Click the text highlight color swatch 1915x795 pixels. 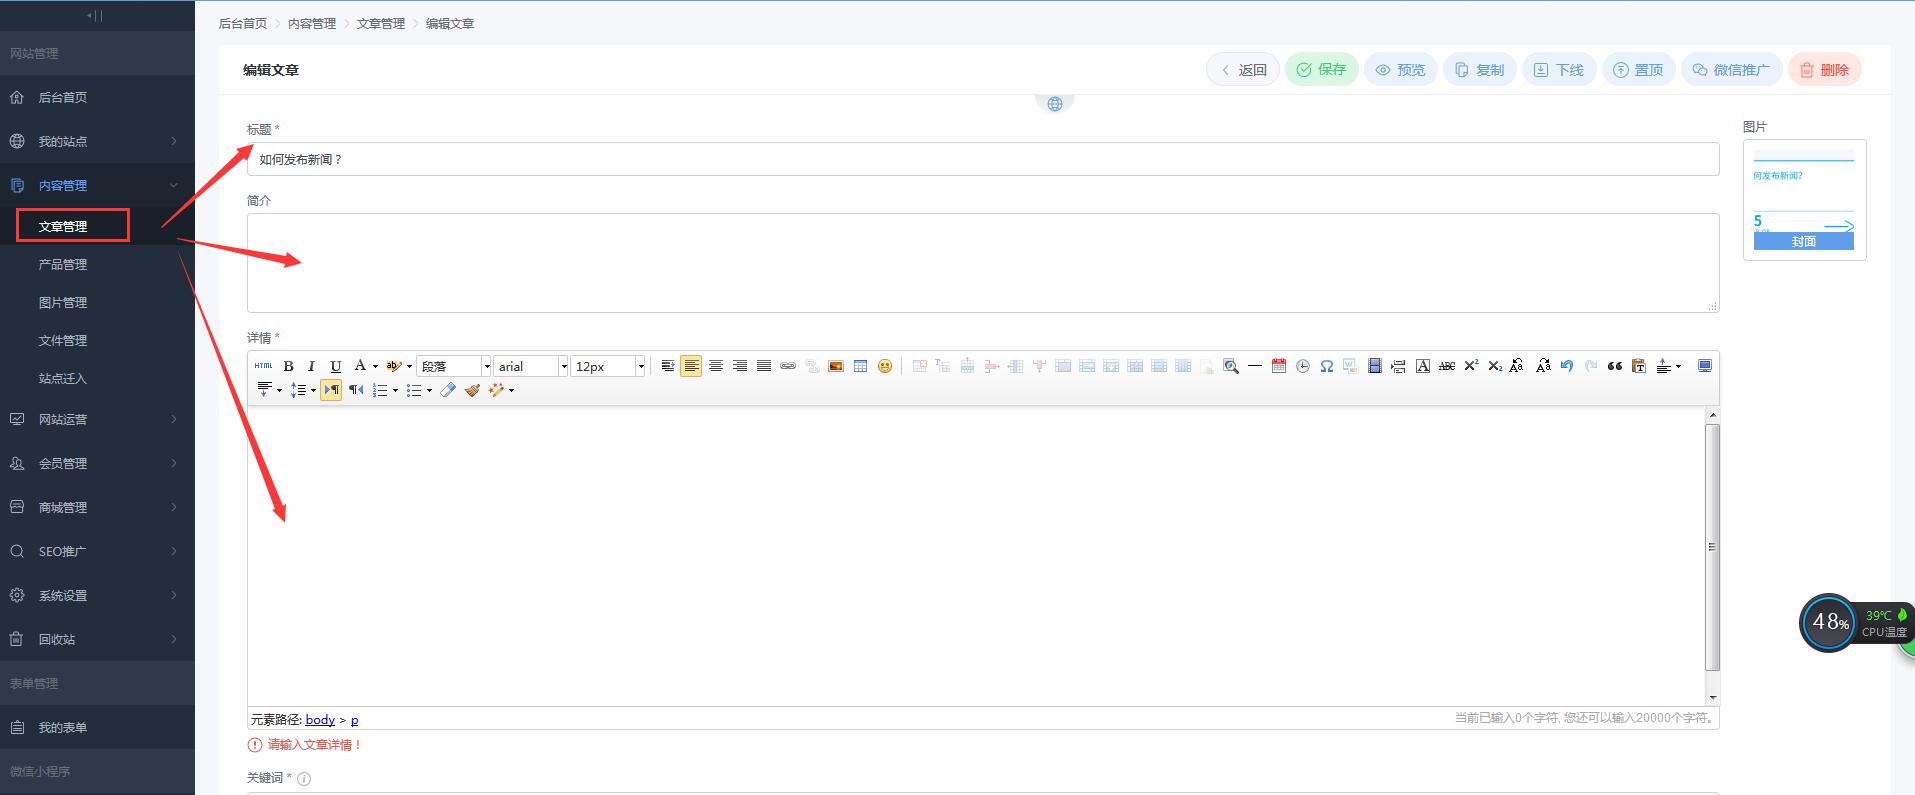[x=394, y=366]
